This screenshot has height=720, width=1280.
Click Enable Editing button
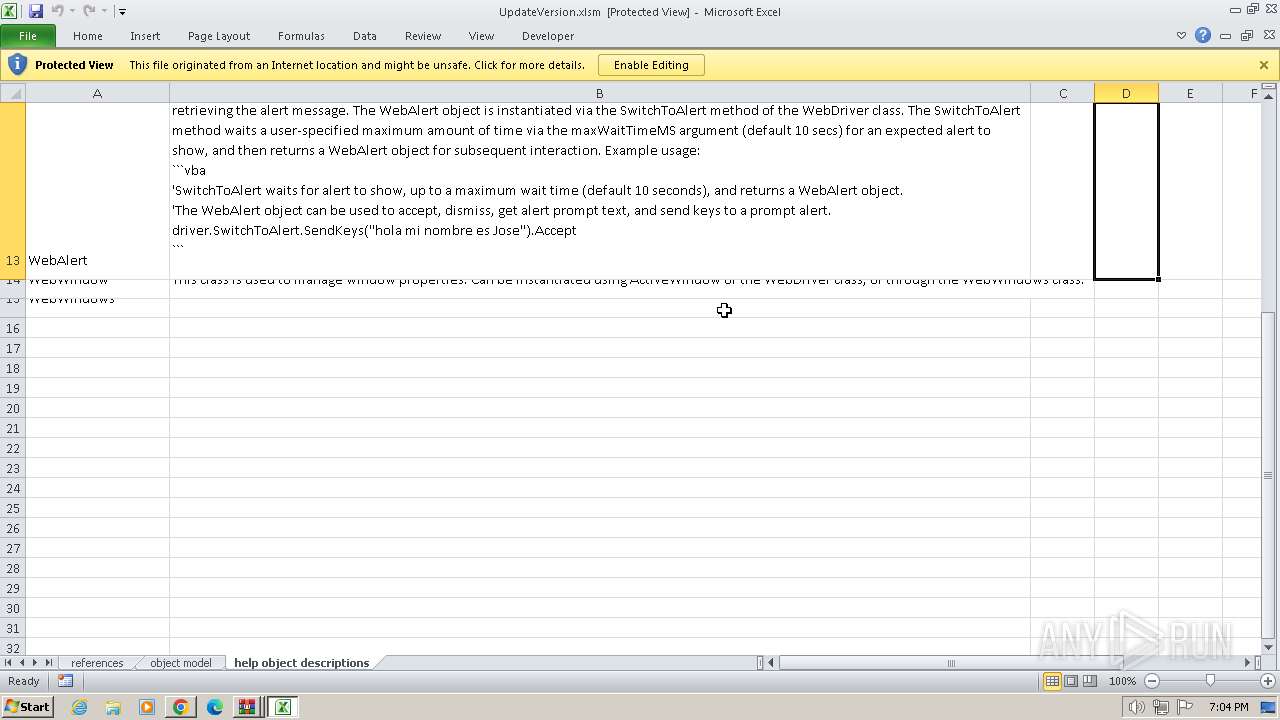(651, 65)
